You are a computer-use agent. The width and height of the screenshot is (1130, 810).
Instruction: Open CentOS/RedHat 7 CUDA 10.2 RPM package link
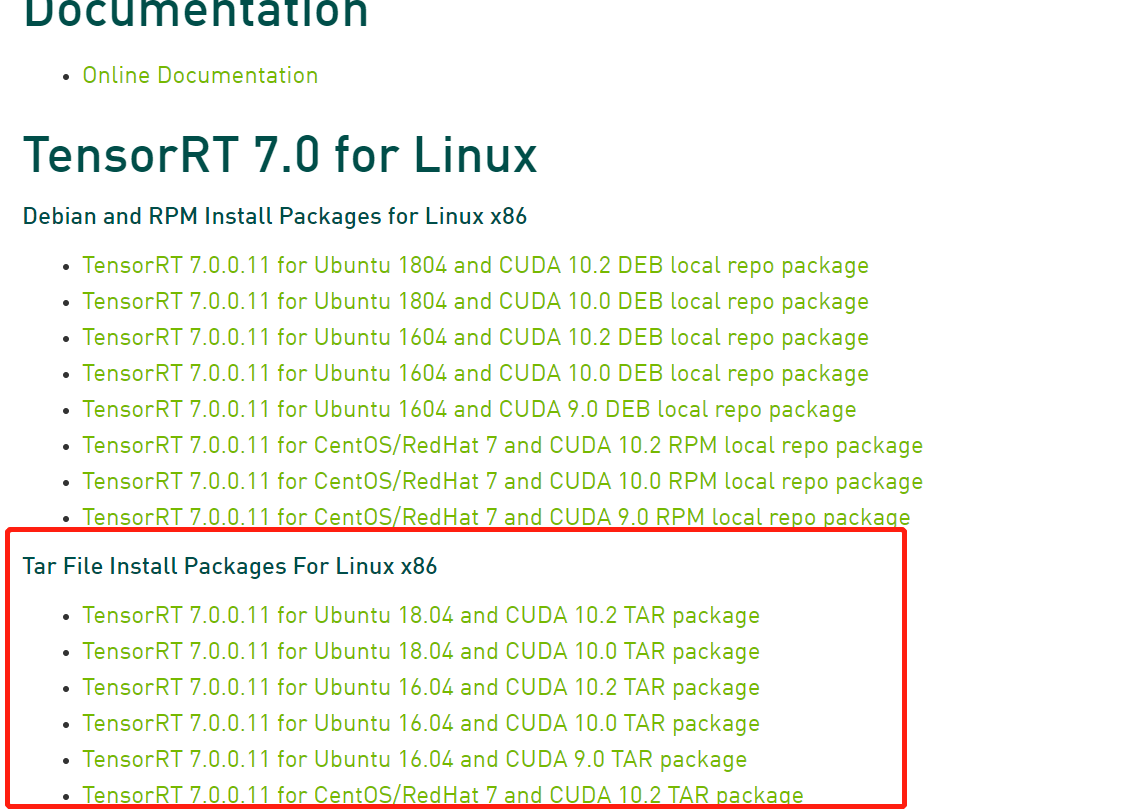[x=502, y=445]
